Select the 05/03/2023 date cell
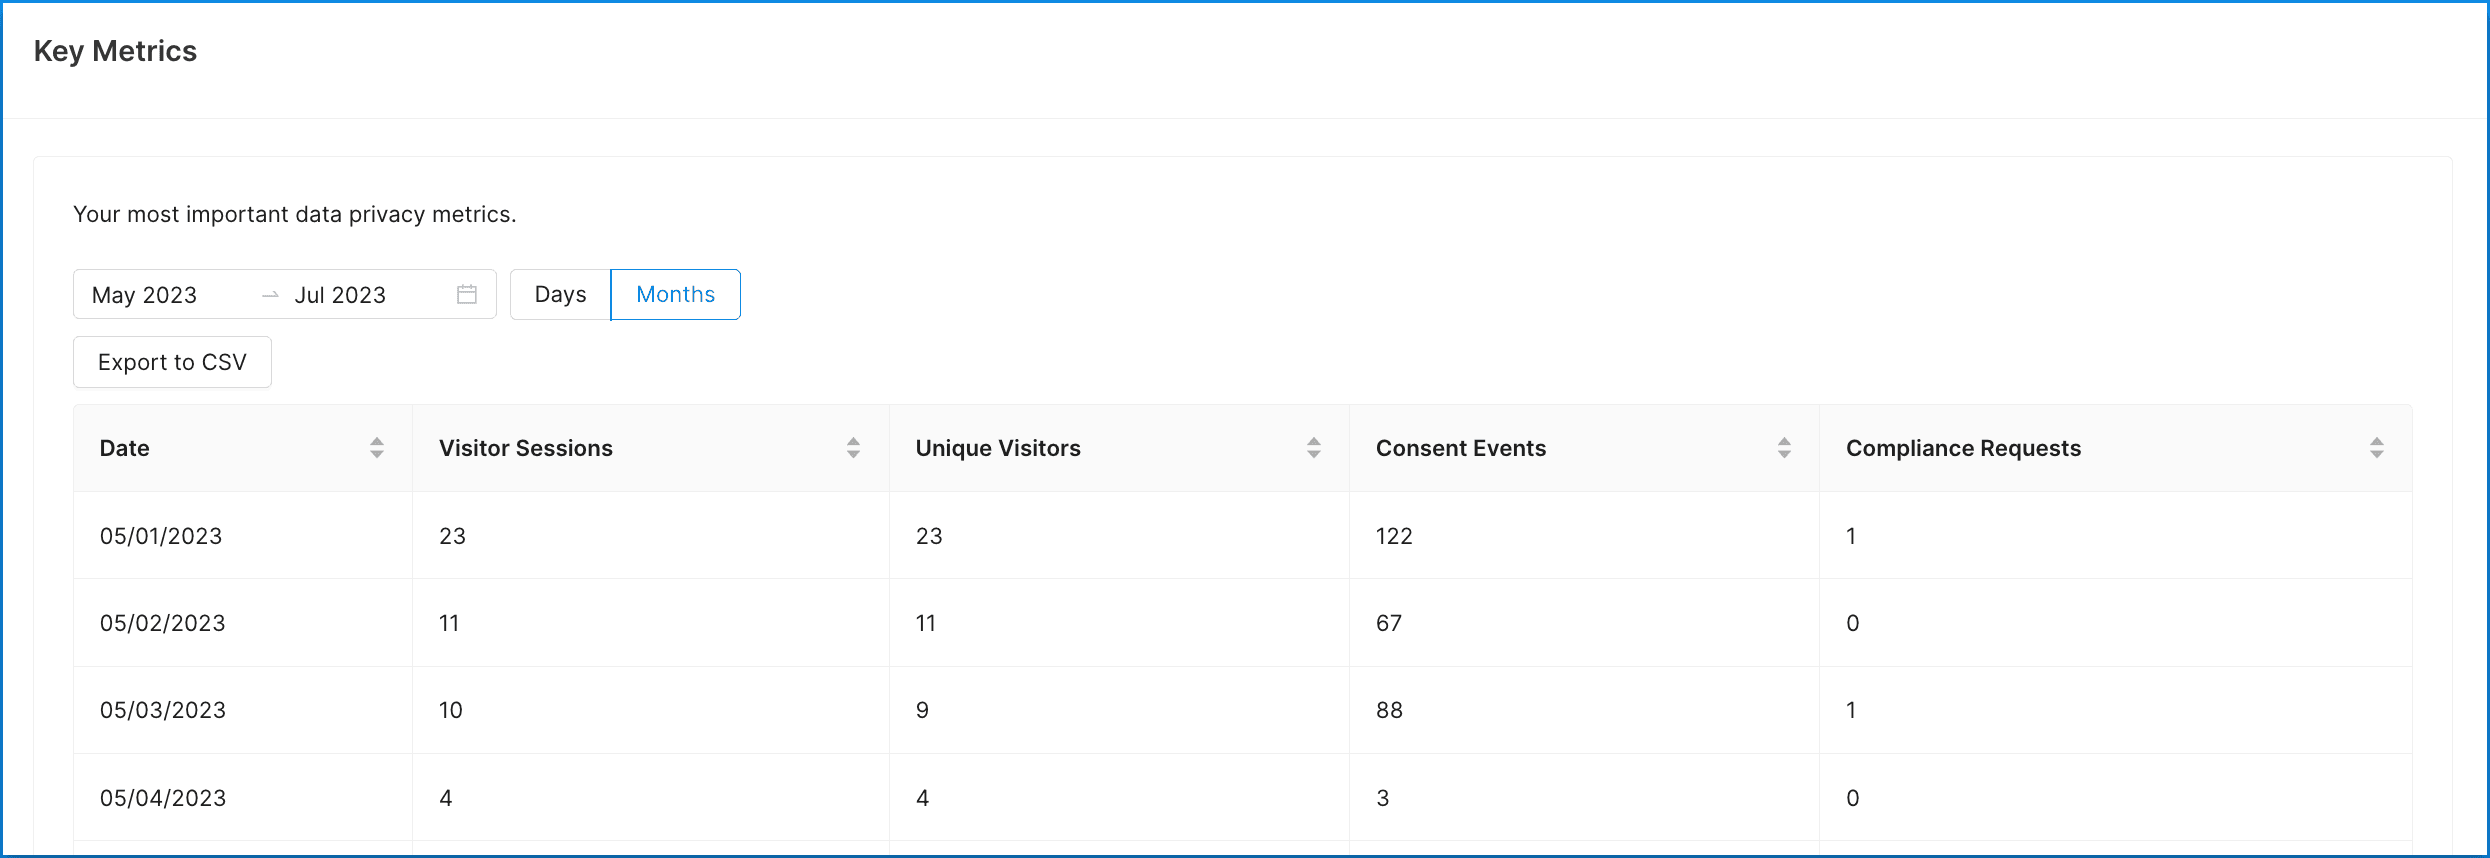This screenshot has width=2490, height=858. [x=163, y=710]
